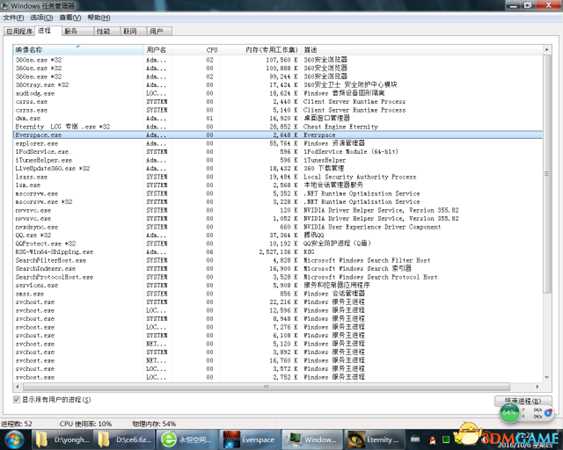Select the RSG-Win64-Shipping.exe process row
The width and height of the screenshot is (563, 450).
[278, 252]
